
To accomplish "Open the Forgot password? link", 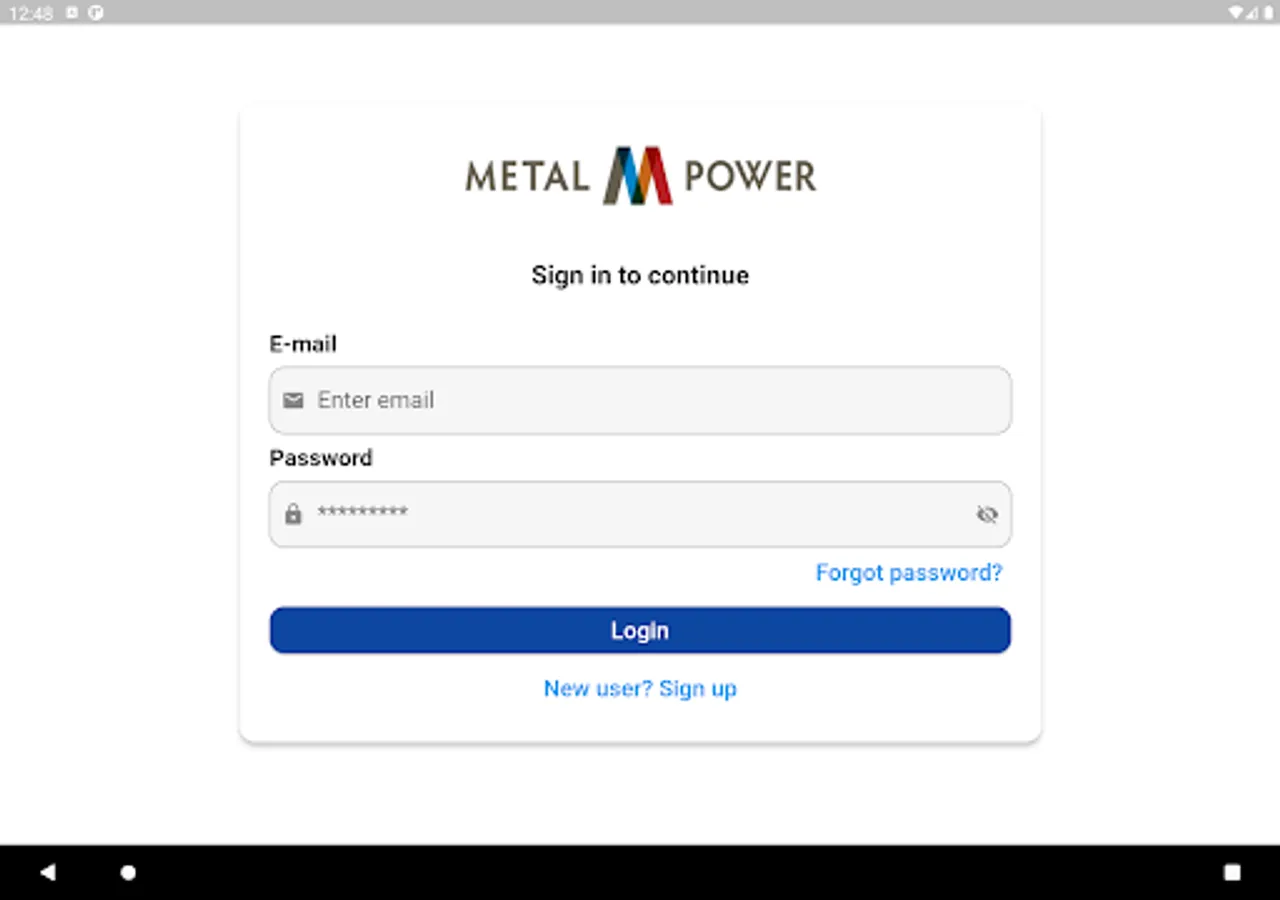I will point(908,573).
